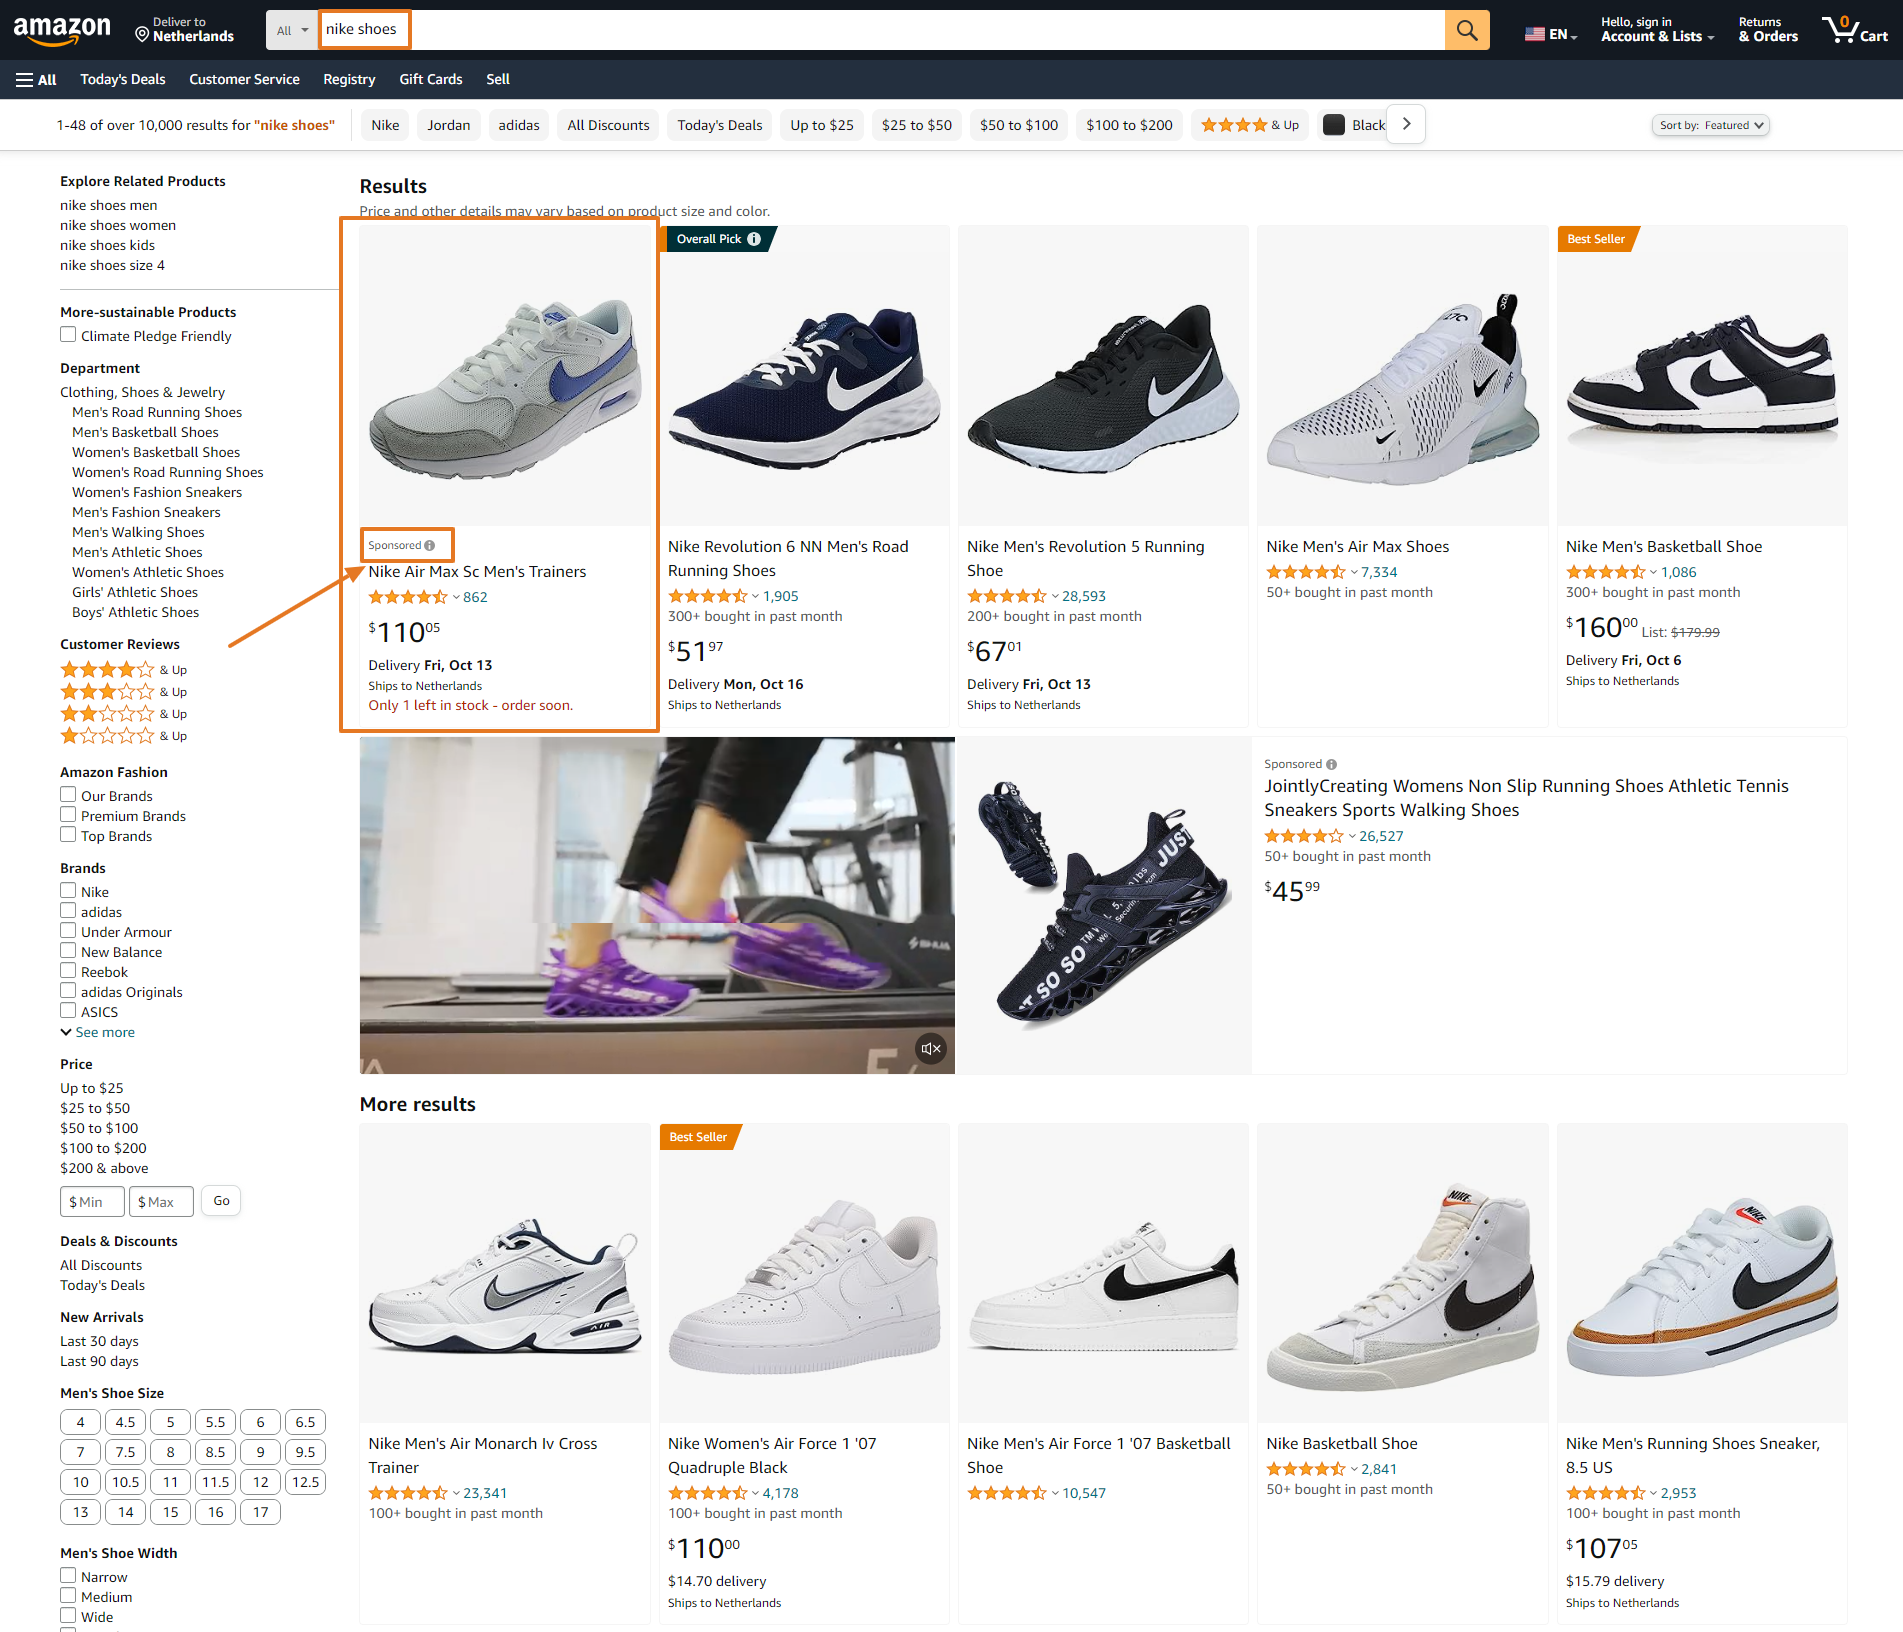Screen dimensions: 1903x1632
Task: Open the Account & Lists dropdown
Action: click(x=1657, y=30)
